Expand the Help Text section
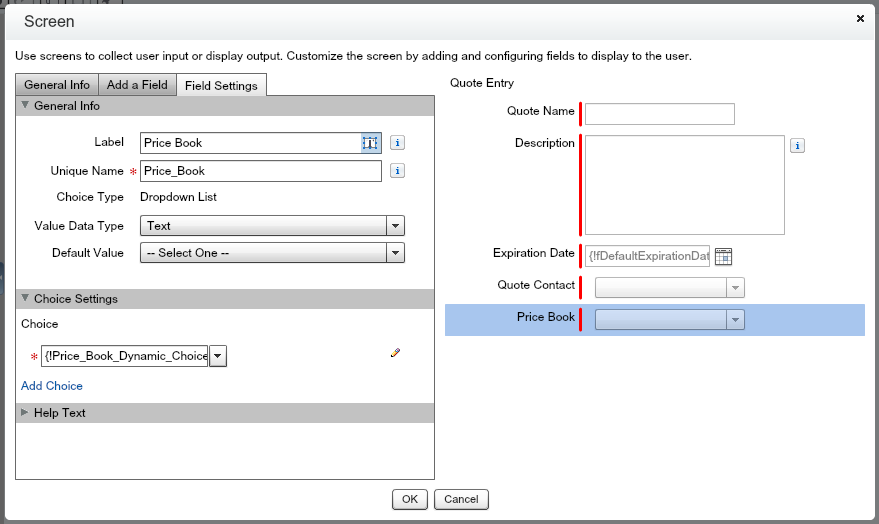This screenshot has width=879, height=524. 26,413
